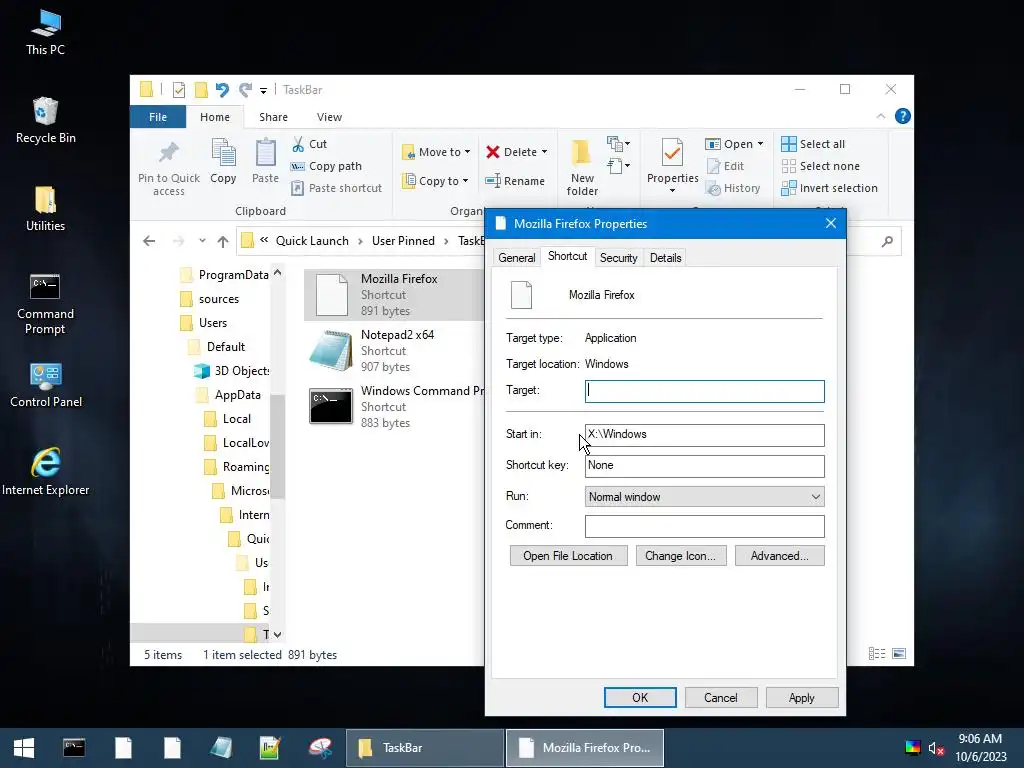The image size is (1024, 768).
Task: Click Select none in ribbon
Action: (820, 166)
